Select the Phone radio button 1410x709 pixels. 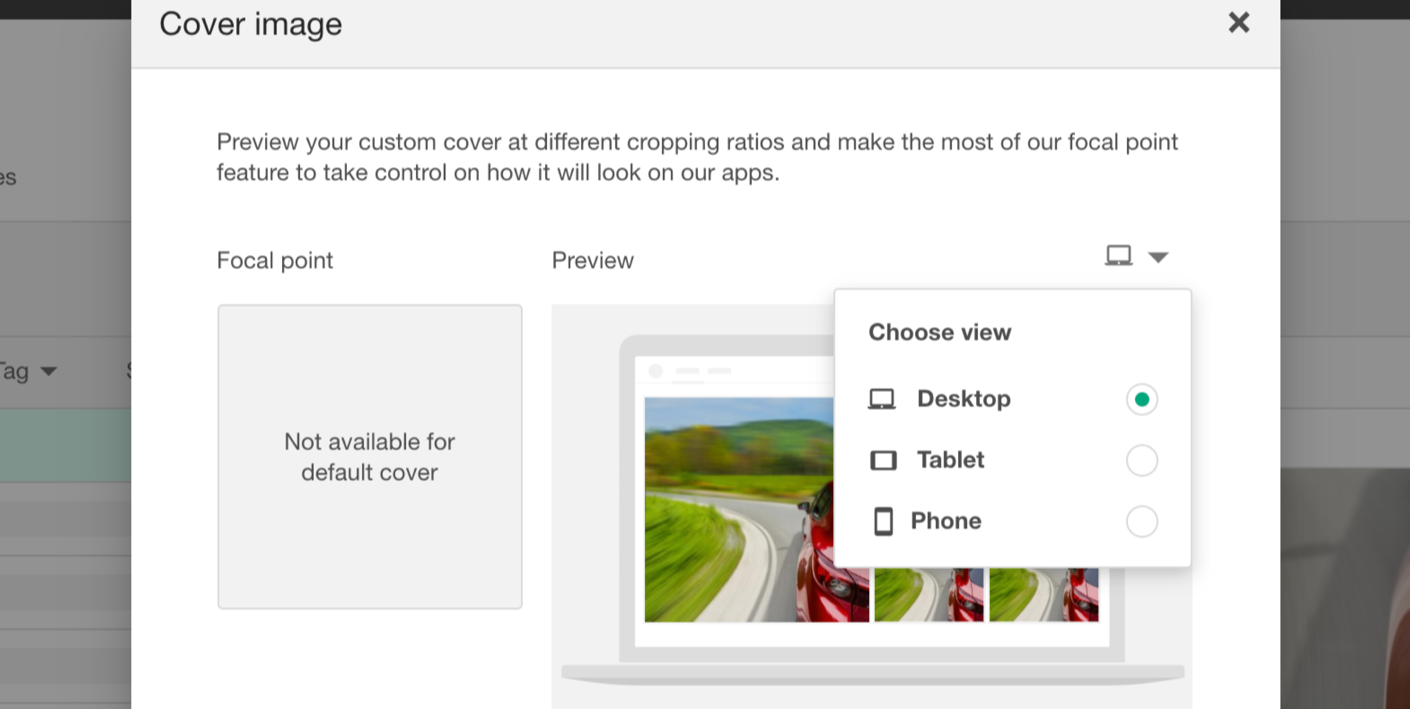[x=1142, y=522]
